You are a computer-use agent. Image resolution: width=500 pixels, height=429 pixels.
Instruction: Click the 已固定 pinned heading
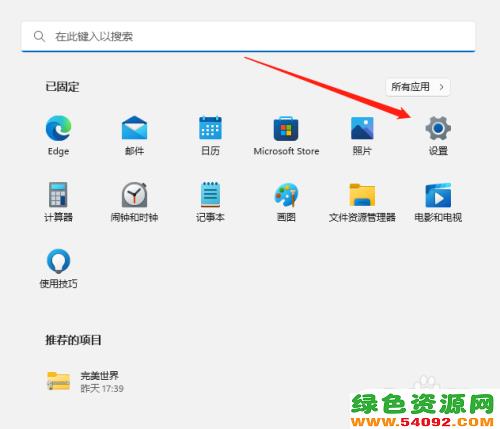tap(62, 87)
